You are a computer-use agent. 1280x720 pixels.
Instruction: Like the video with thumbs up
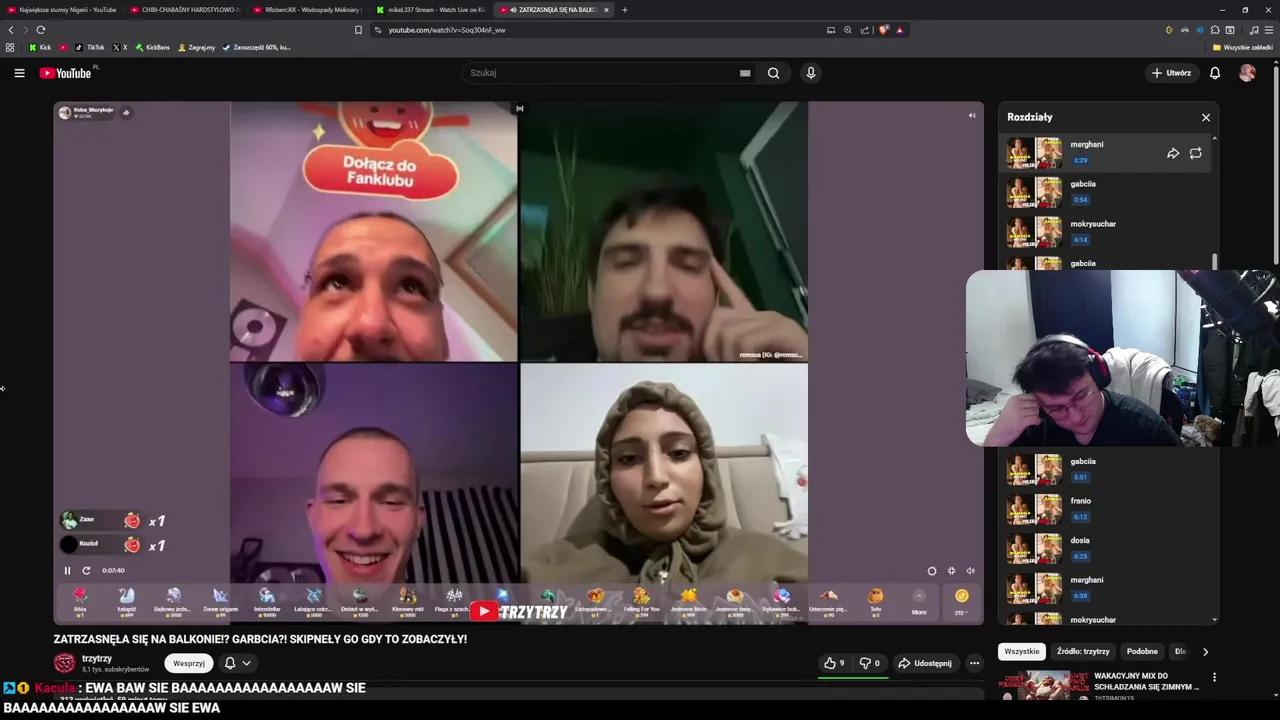[x=834, y=663]
